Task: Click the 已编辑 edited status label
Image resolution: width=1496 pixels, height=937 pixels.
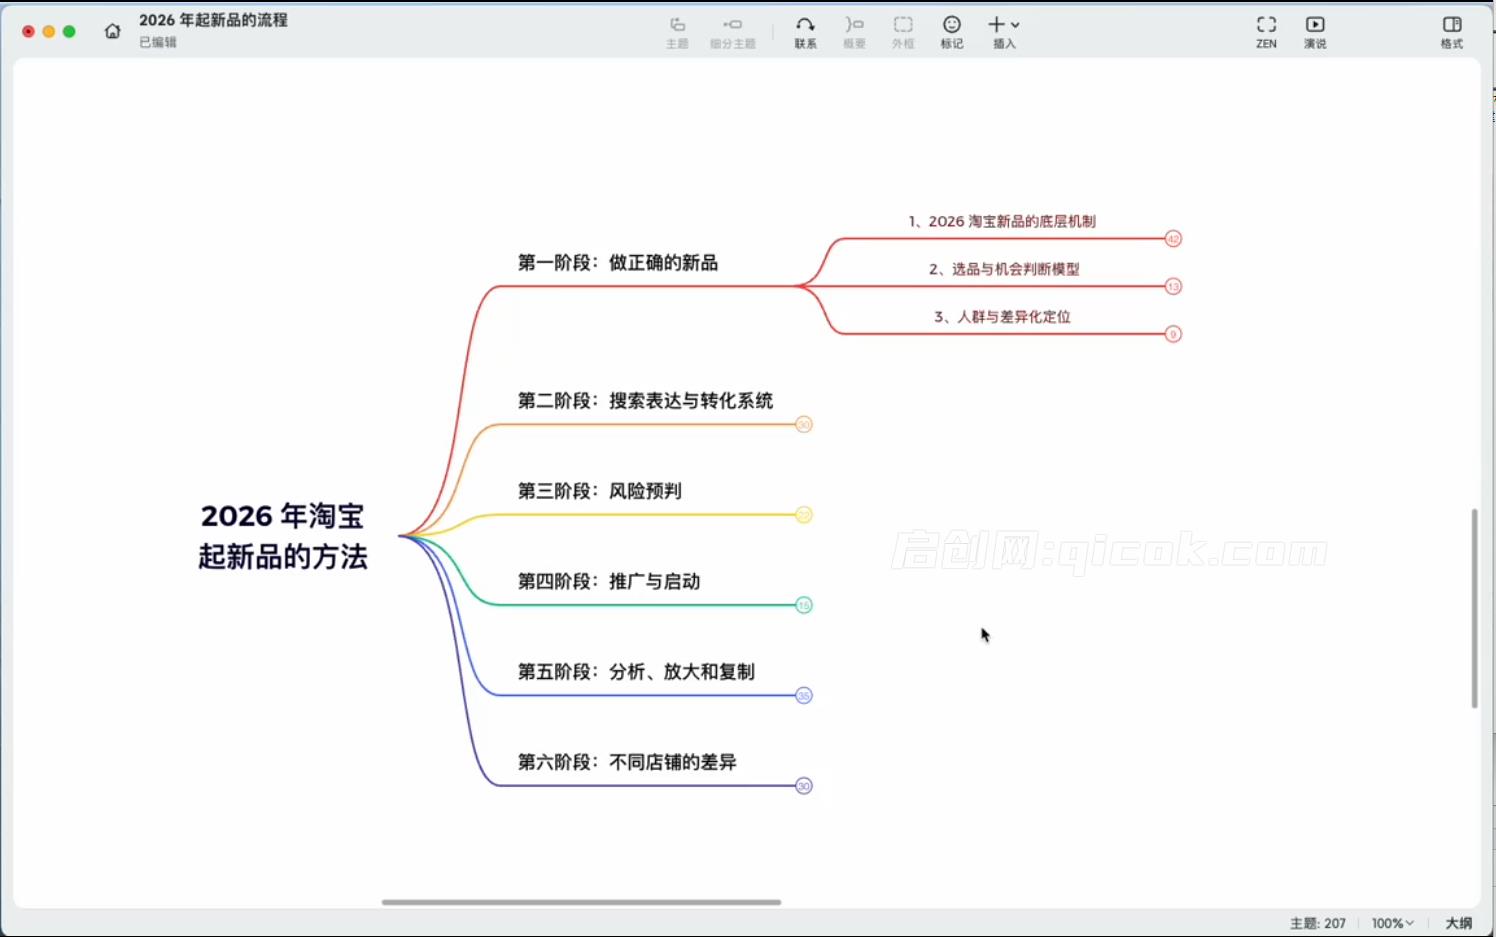Action: coord(158,42)
